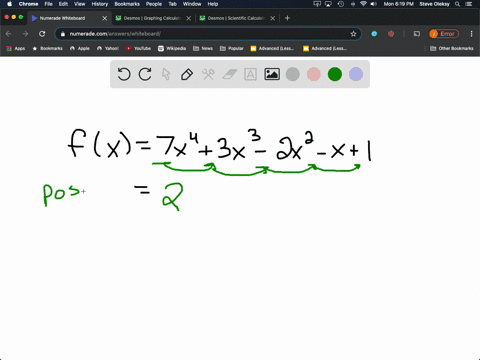Open the volume control icon

(374, 4)
